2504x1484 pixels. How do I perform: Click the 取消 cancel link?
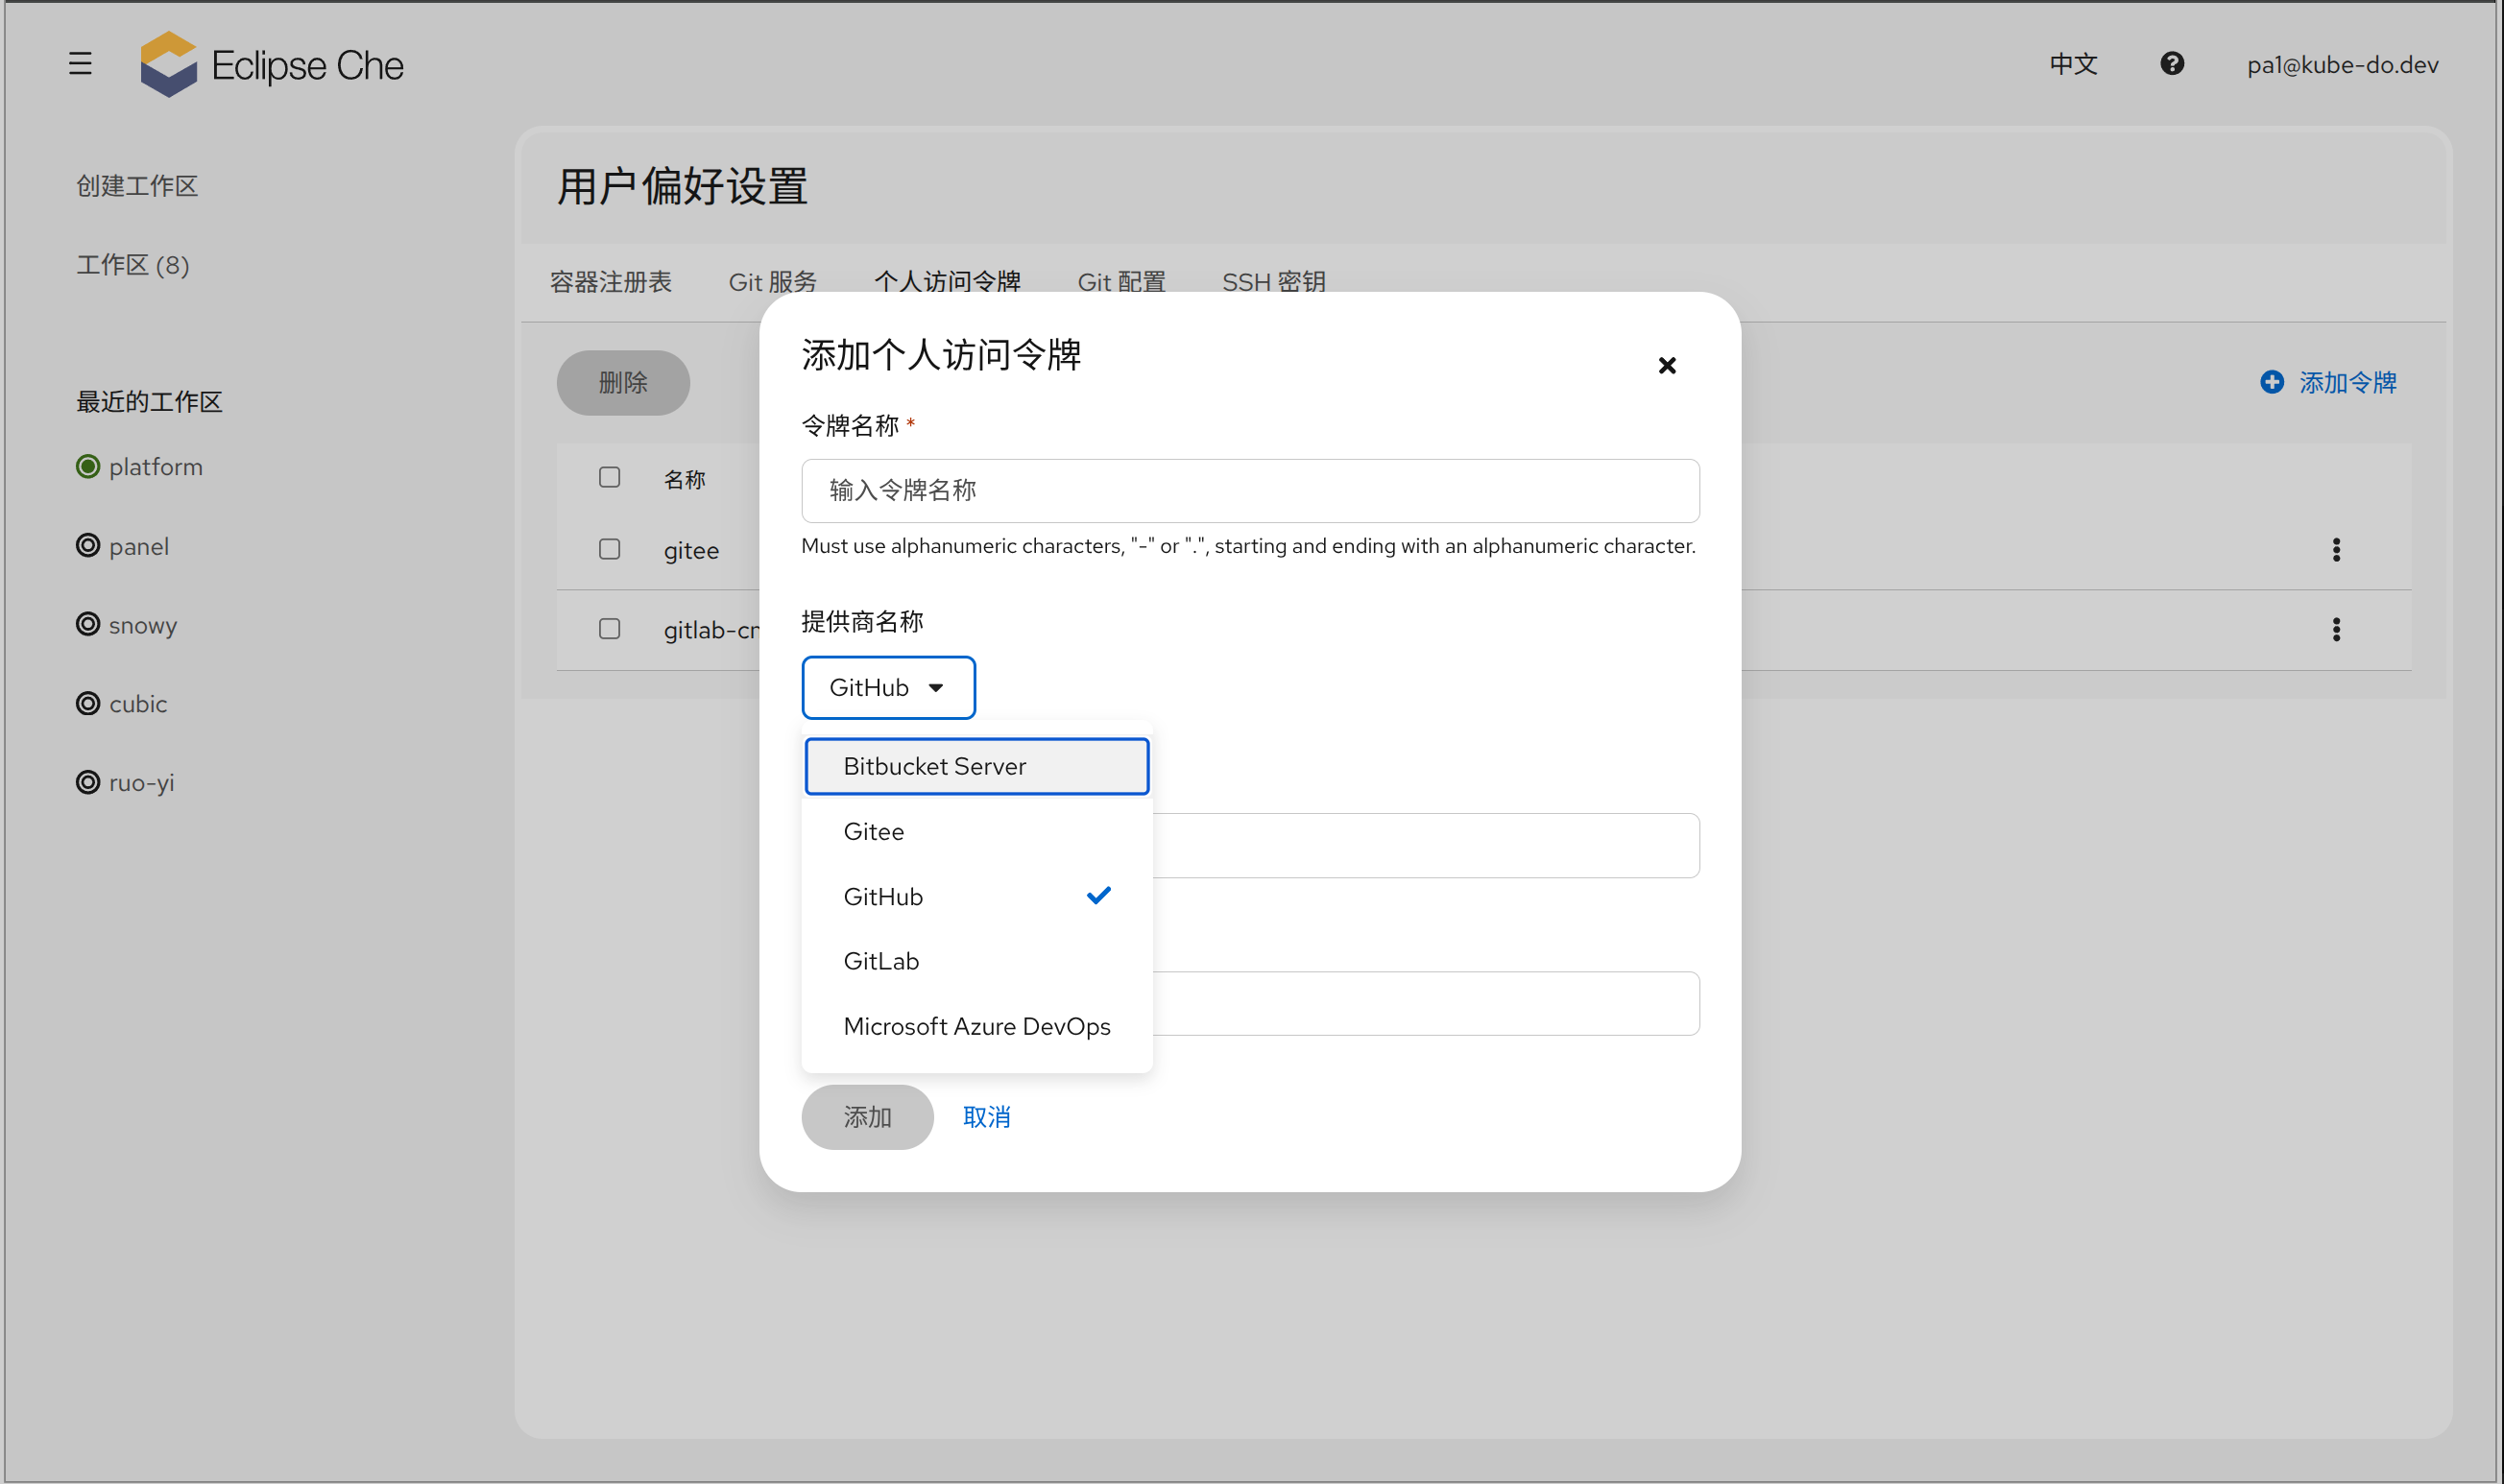986,1117
